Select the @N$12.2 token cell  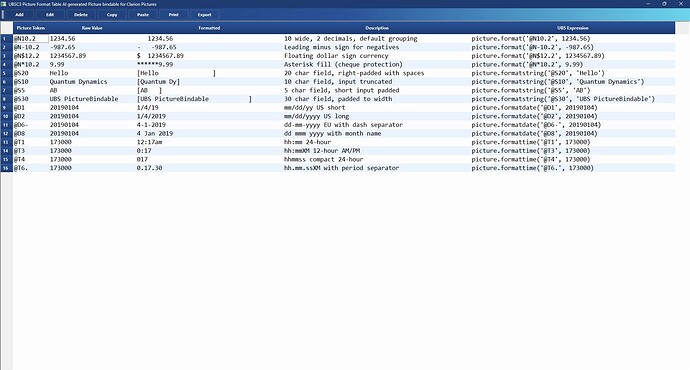(x=31, y=56)
